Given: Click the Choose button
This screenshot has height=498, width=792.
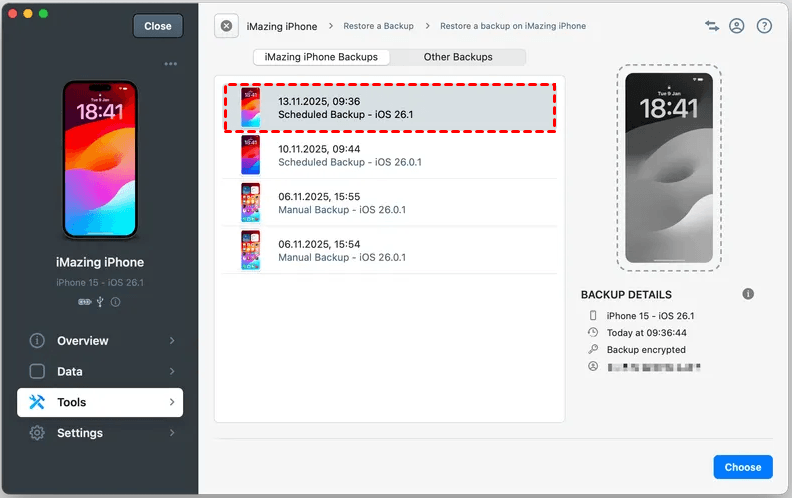Looking at the screenshot, I should (743, 467).
